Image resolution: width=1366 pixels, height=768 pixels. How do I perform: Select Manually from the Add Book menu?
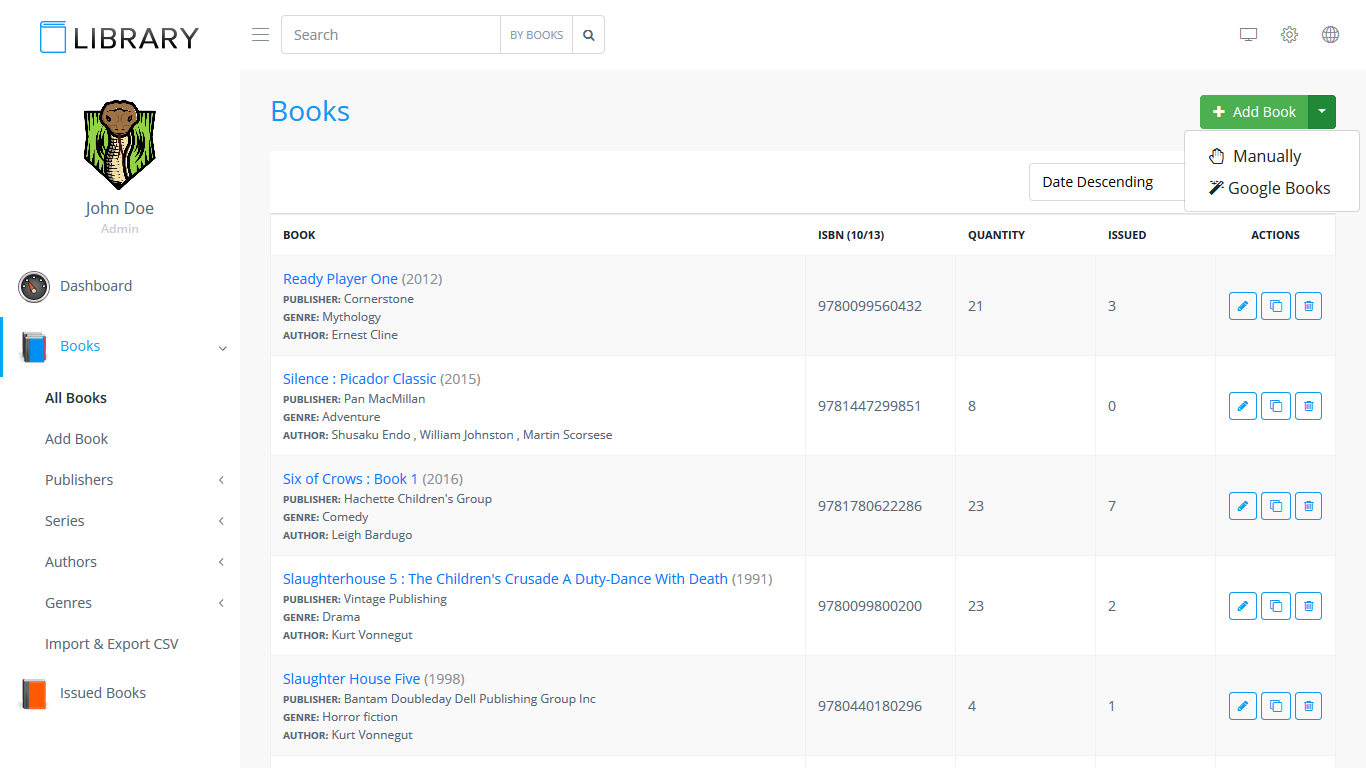pos(1266,156)
